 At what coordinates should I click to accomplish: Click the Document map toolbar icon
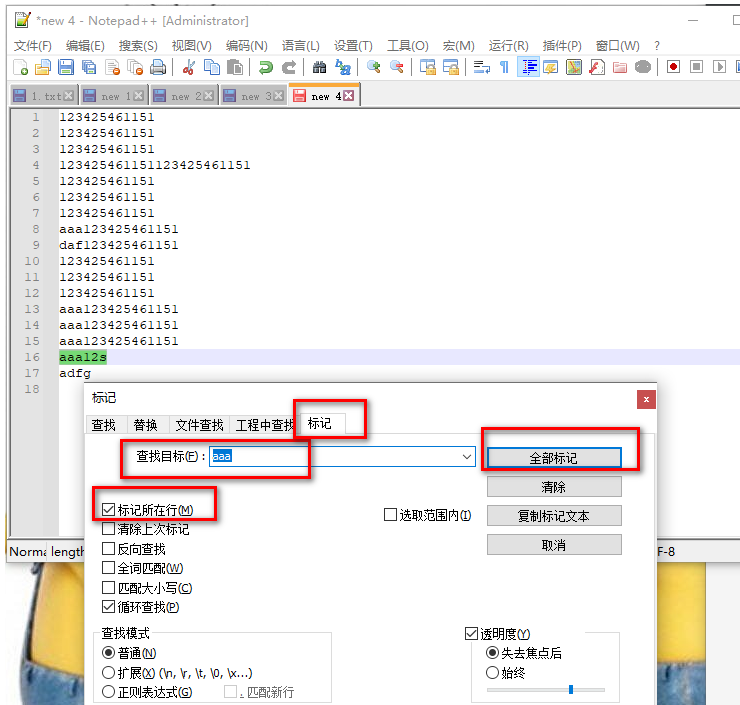tap(573, 67)
